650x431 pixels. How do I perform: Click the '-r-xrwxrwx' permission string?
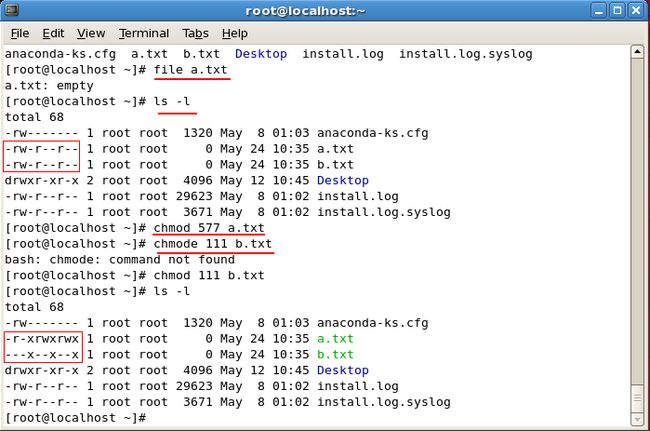(x=42, y=339)
